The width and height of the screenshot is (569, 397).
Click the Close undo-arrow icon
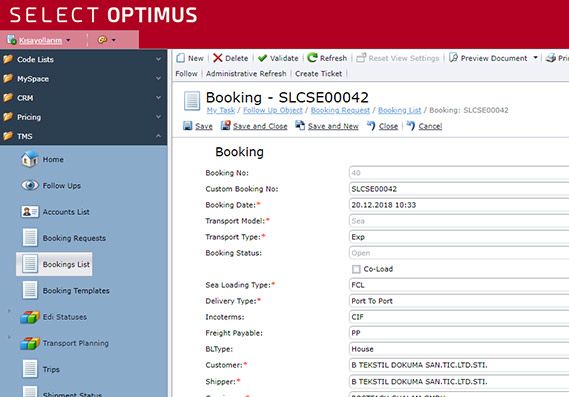point(371,126)
